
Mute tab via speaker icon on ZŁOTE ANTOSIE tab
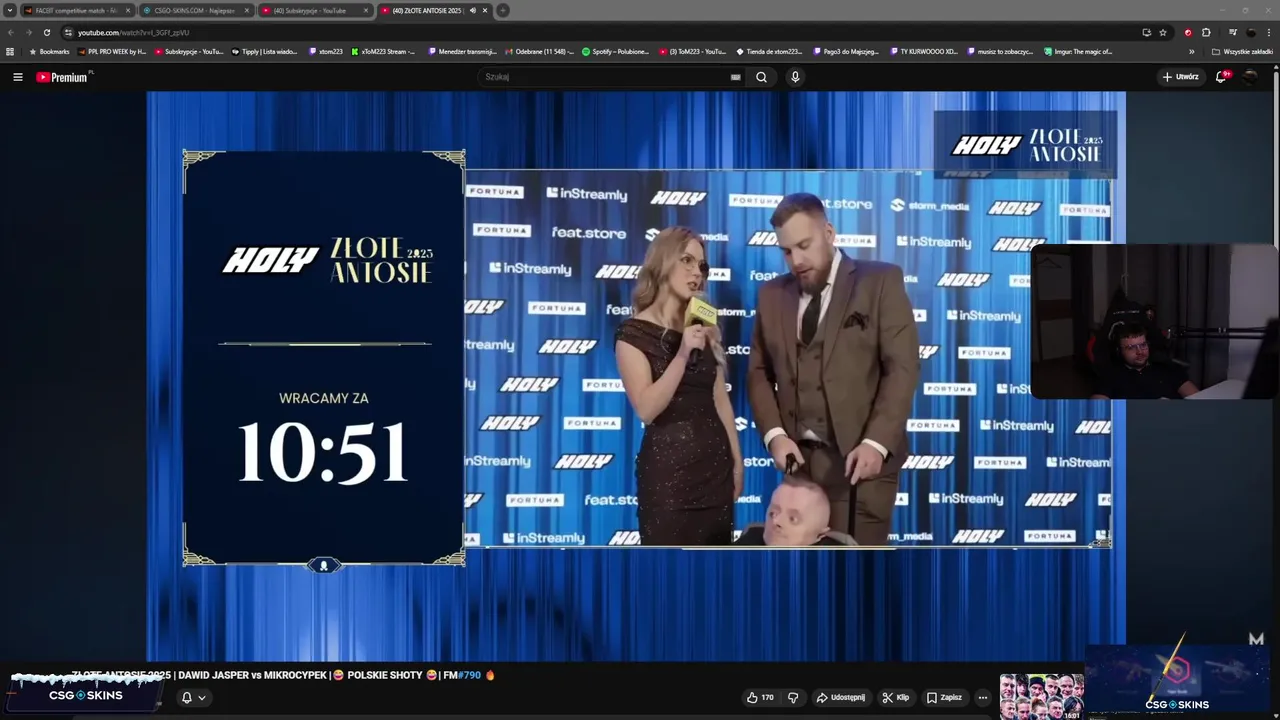click(473, 10)
